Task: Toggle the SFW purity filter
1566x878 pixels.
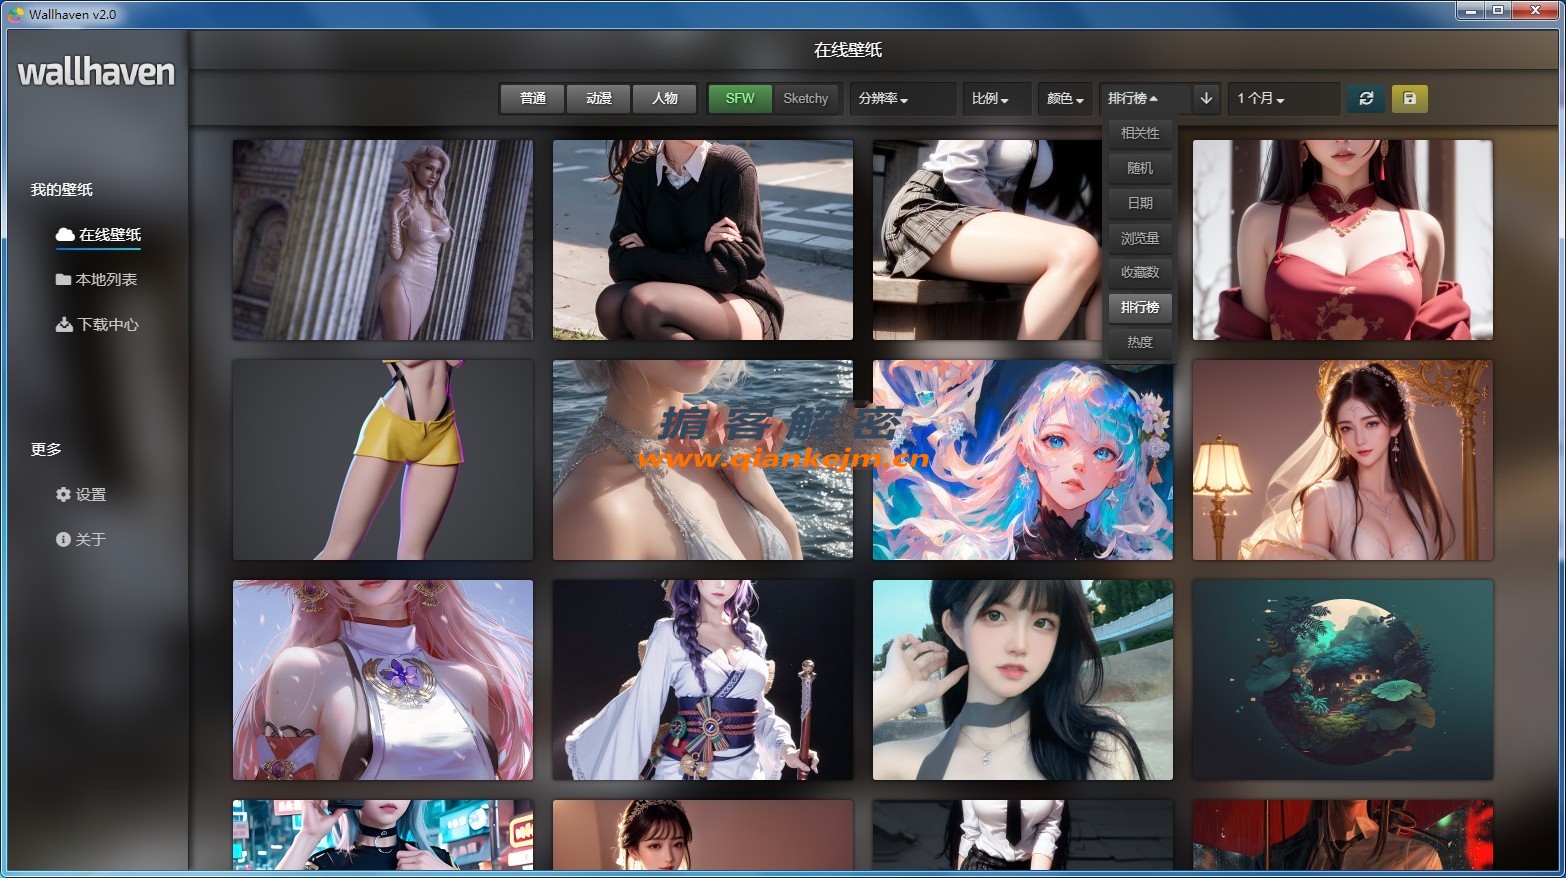Action: 740,98
